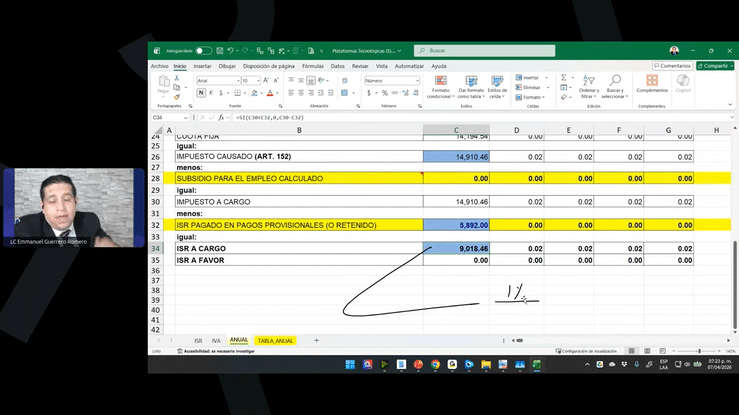The image size is (739, 415).
Task: Click the Compartir button
Action: (715, 66)
